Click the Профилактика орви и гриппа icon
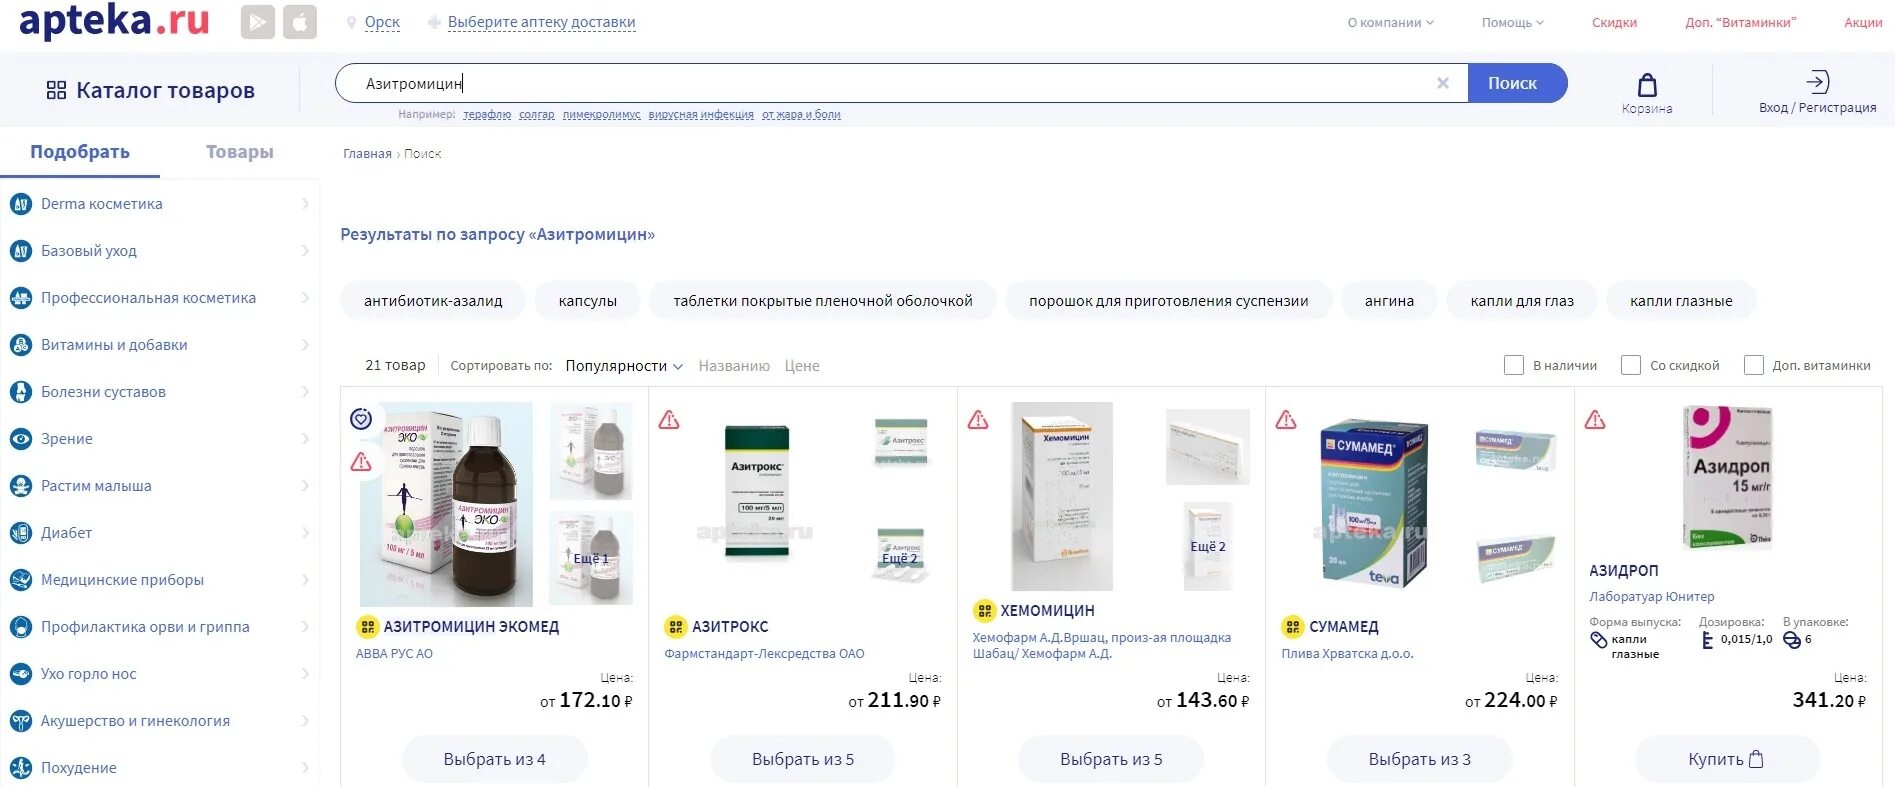 [x=21, y=627]
